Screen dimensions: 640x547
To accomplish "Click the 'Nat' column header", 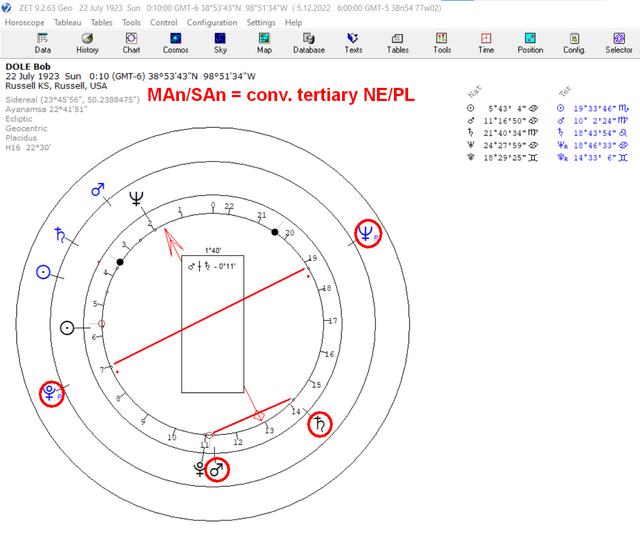I will pos(475,91).
